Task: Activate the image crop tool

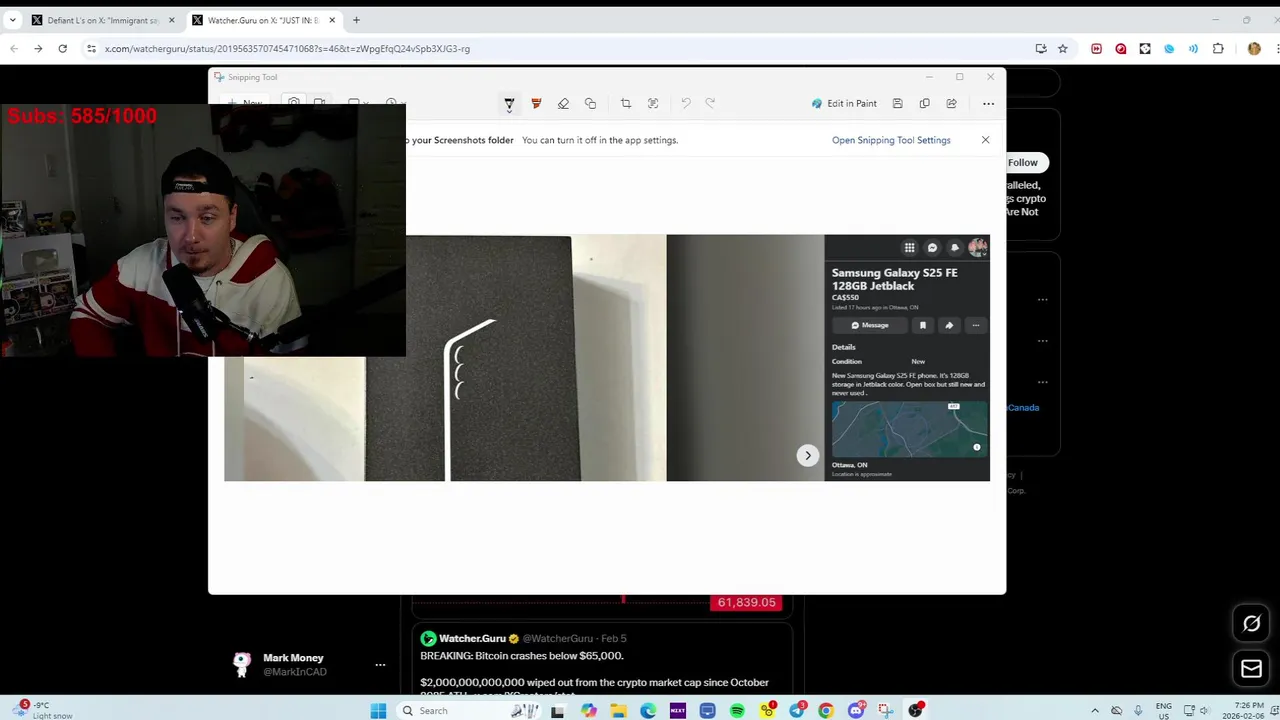Action: [626, 103]
